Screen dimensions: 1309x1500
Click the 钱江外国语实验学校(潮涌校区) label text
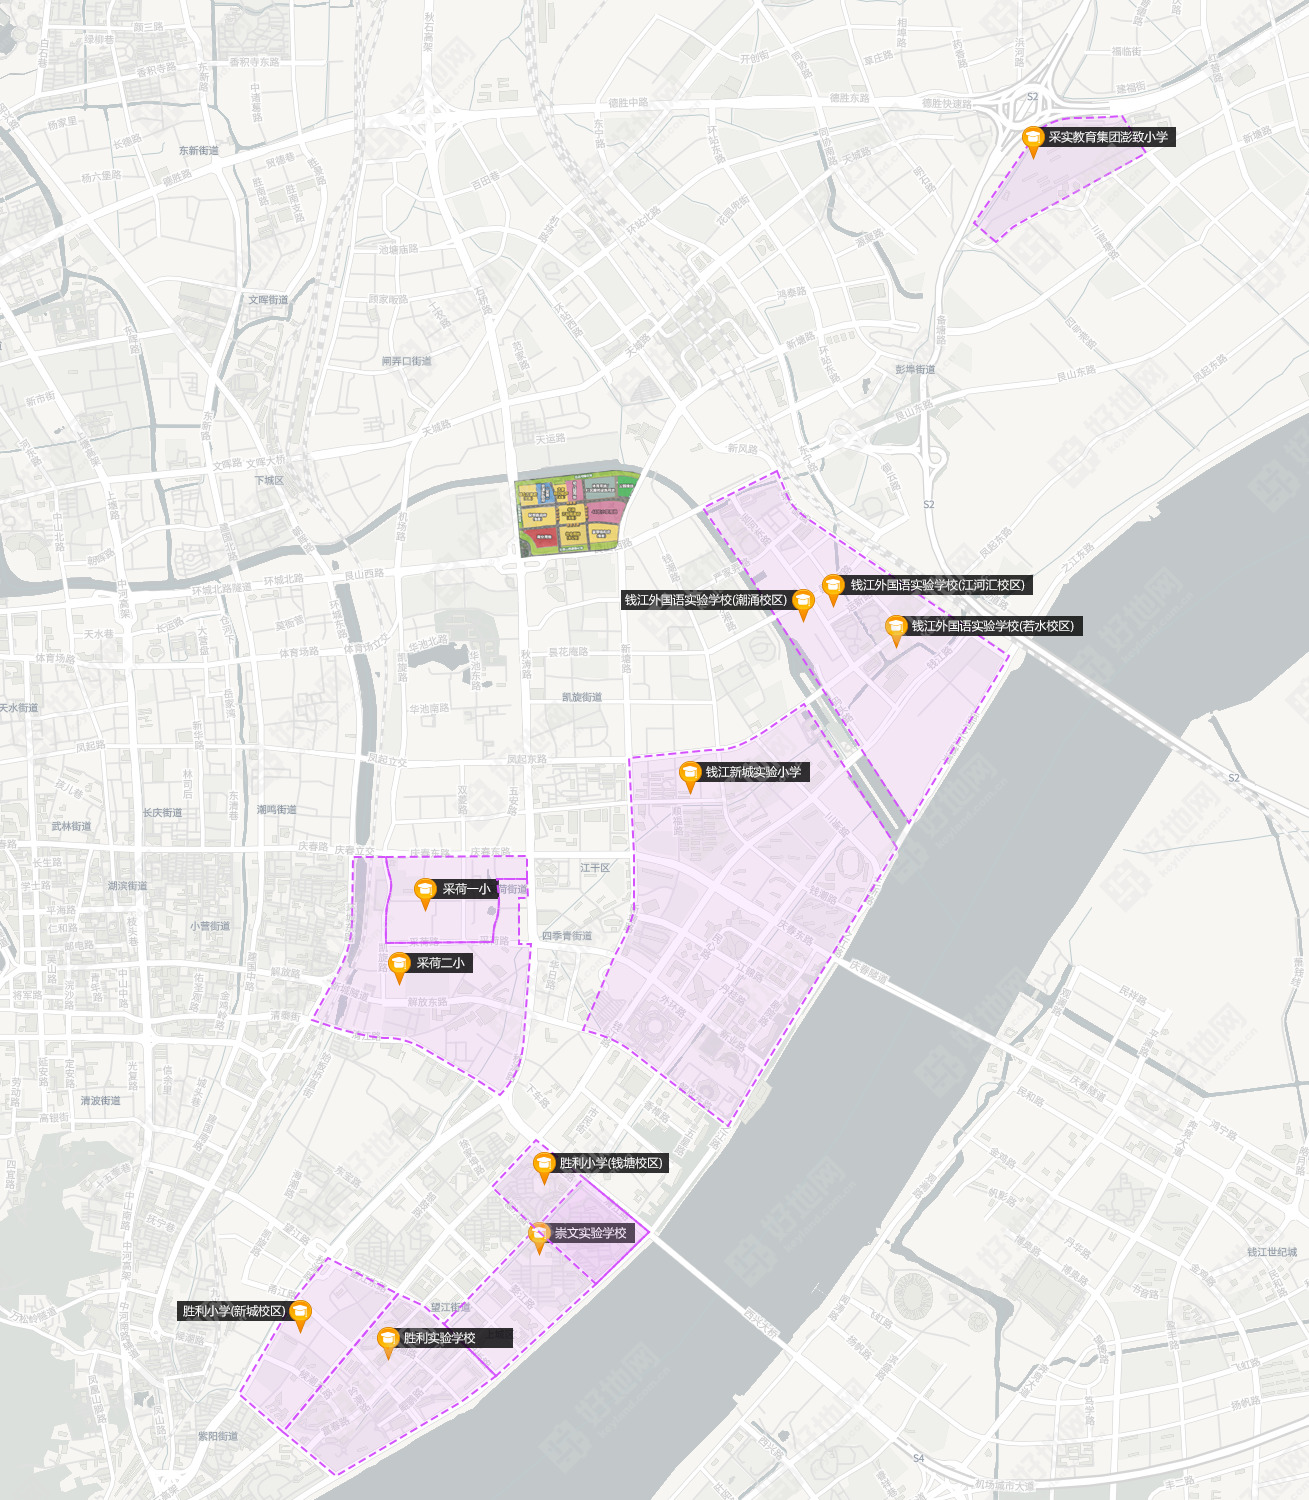[704, 600]
